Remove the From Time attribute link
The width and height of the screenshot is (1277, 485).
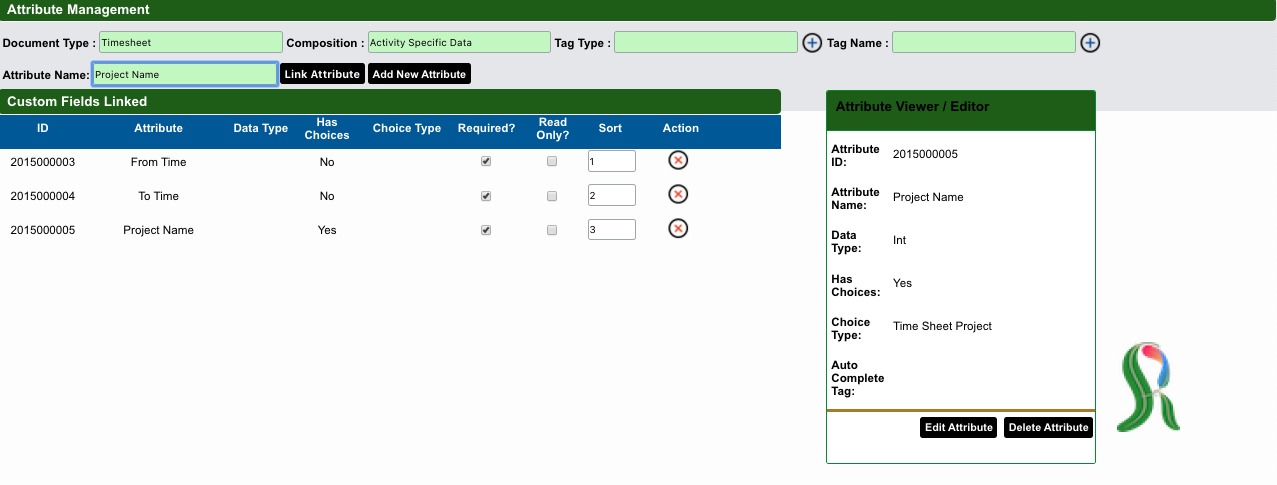point(678,160)
